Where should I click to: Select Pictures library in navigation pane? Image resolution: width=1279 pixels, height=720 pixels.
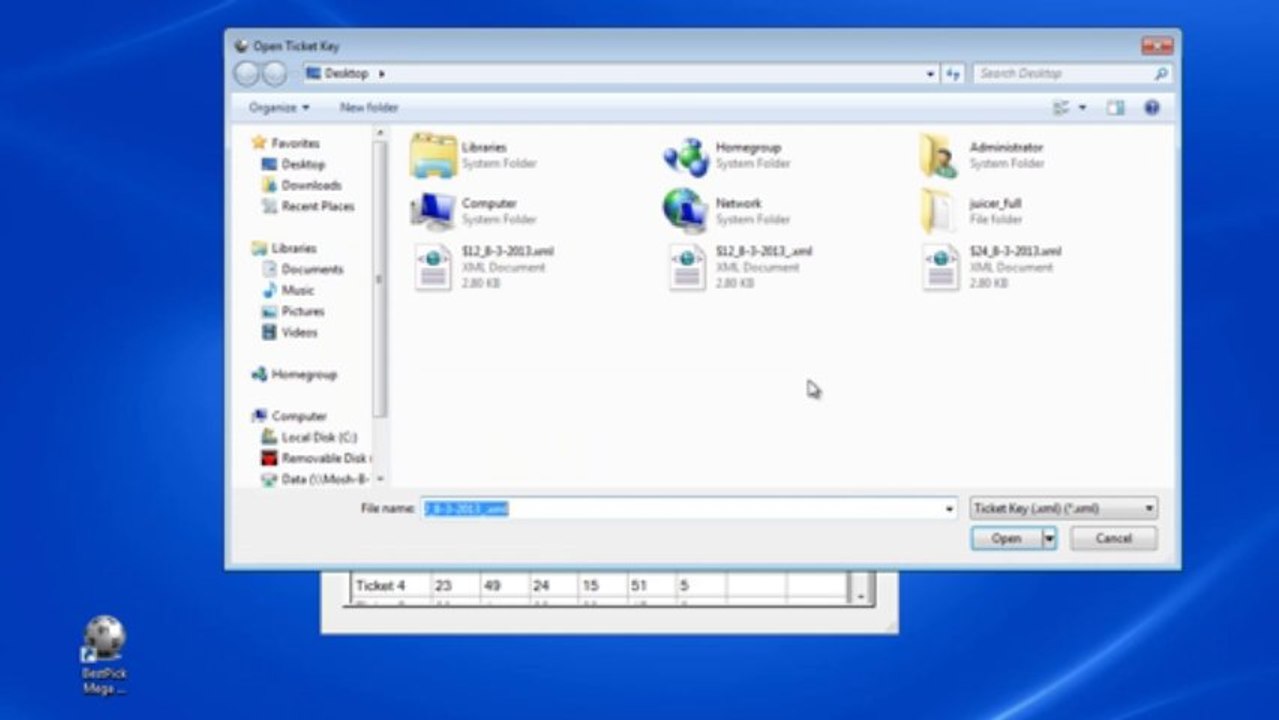(x=292, y=311)
